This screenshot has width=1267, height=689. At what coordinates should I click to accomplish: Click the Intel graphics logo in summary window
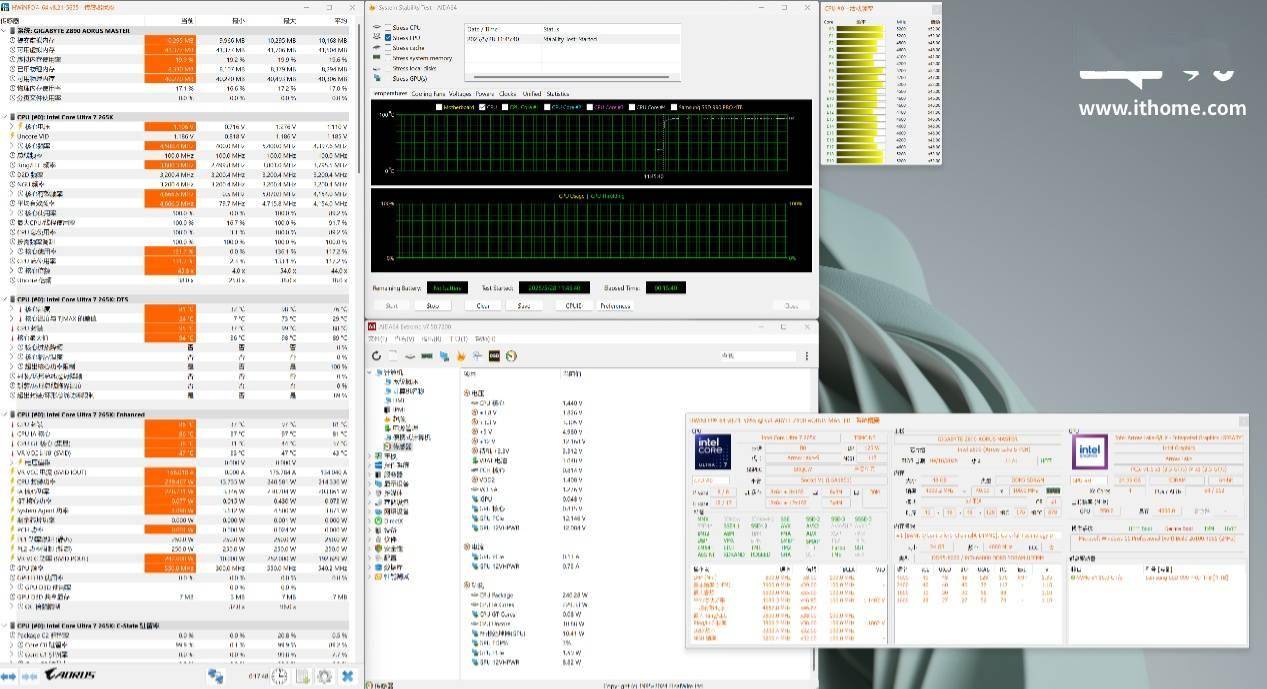click(x=1089, y=451)
